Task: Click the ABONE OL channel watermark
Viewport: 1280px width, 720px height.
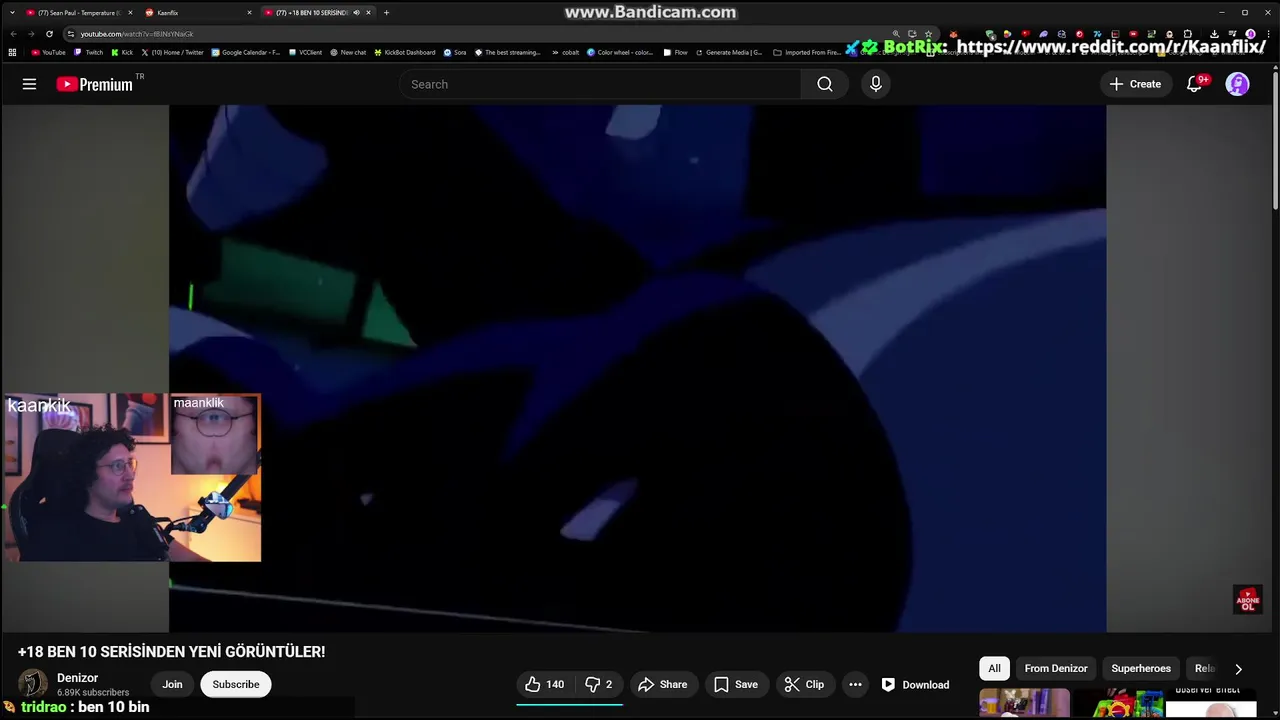Action: 1247,599
